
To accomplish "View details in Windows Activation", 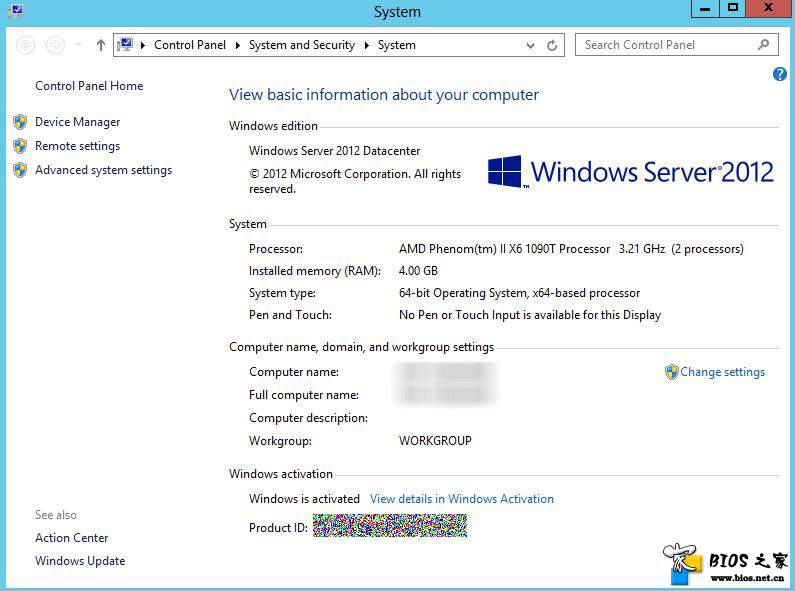I will click(x=462, y=499).
